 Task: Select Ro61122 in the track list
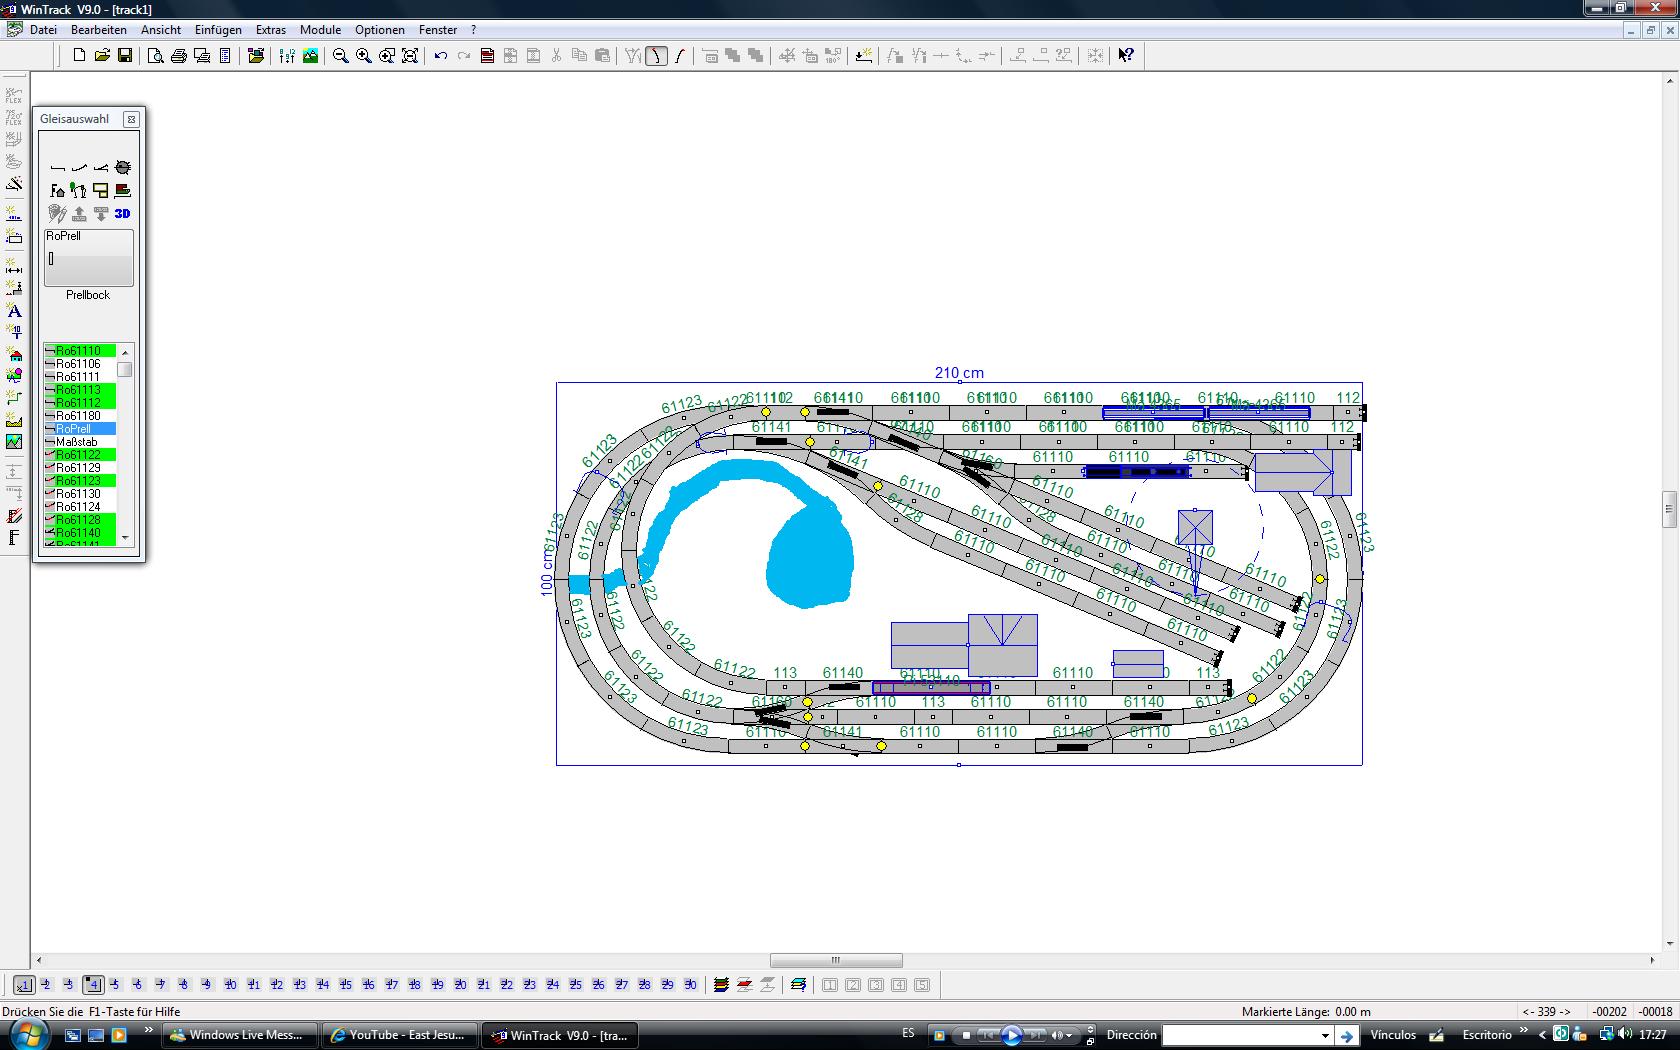79,455
